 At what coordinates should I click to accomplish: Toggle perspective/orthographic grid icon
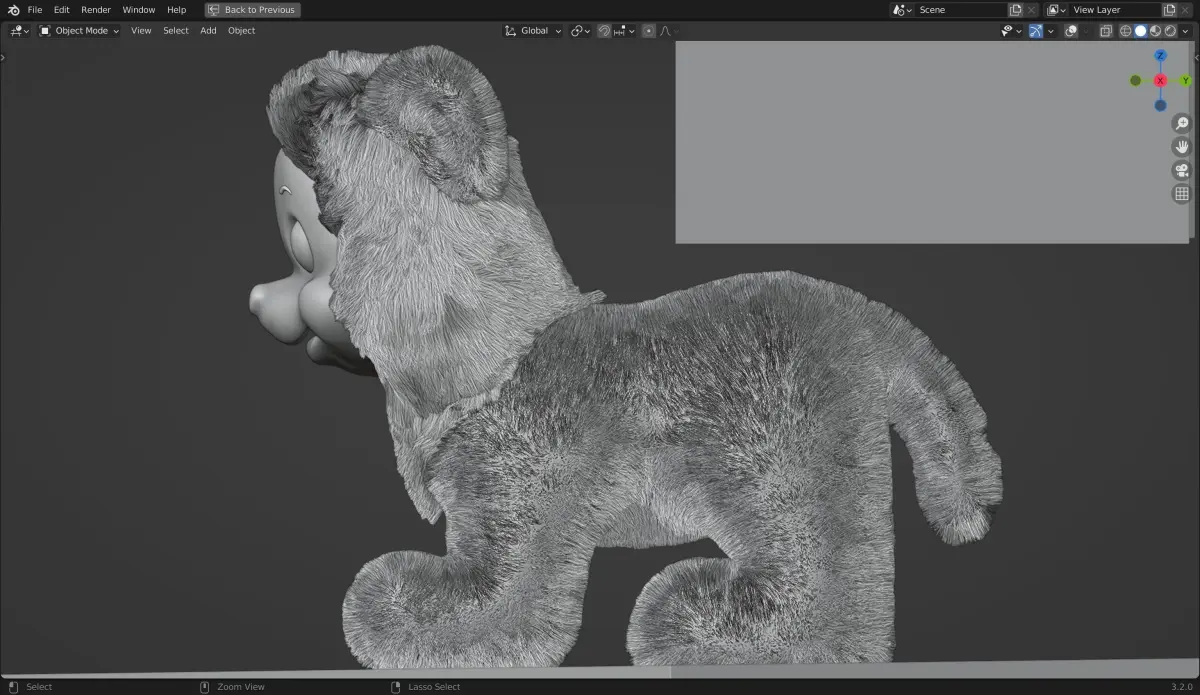tap(1181, 194)
